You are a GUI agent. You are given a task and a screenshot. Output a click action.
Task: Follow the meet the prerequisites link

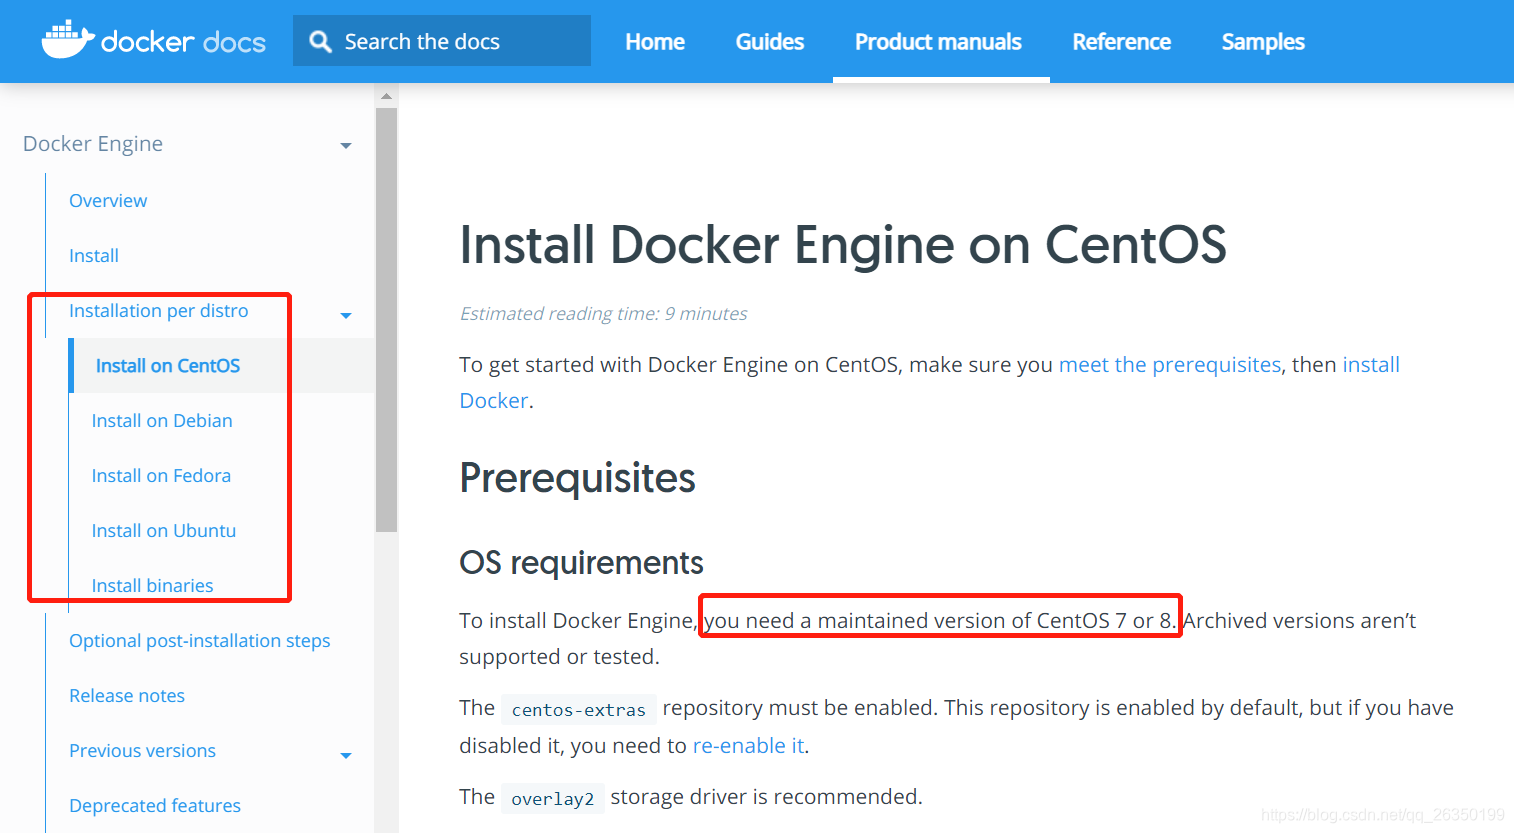coord(1170,365)
